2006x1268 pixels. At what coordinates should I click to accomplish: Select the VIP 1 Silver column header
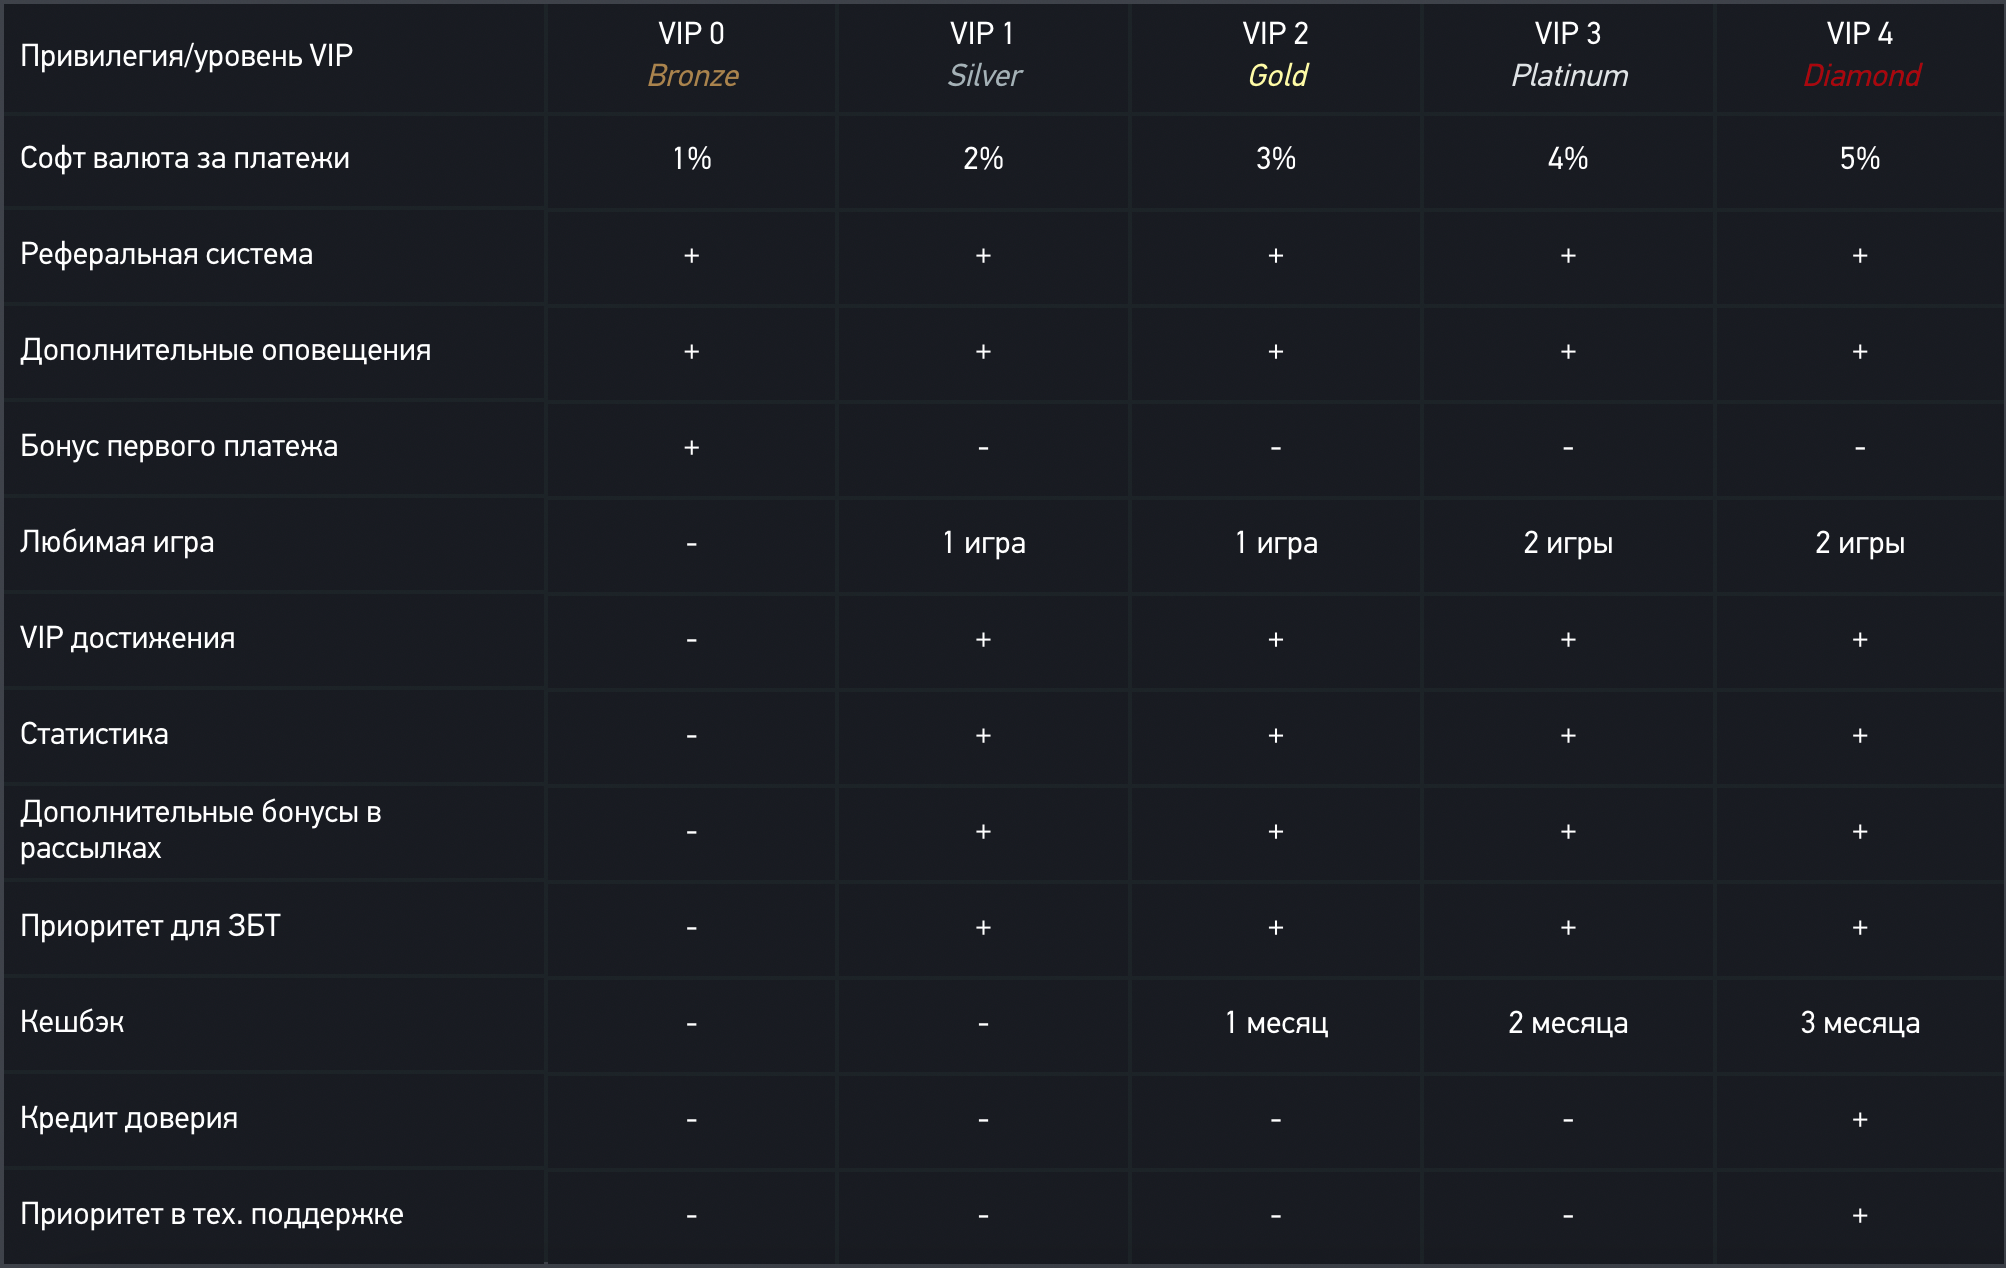[984, 55]
